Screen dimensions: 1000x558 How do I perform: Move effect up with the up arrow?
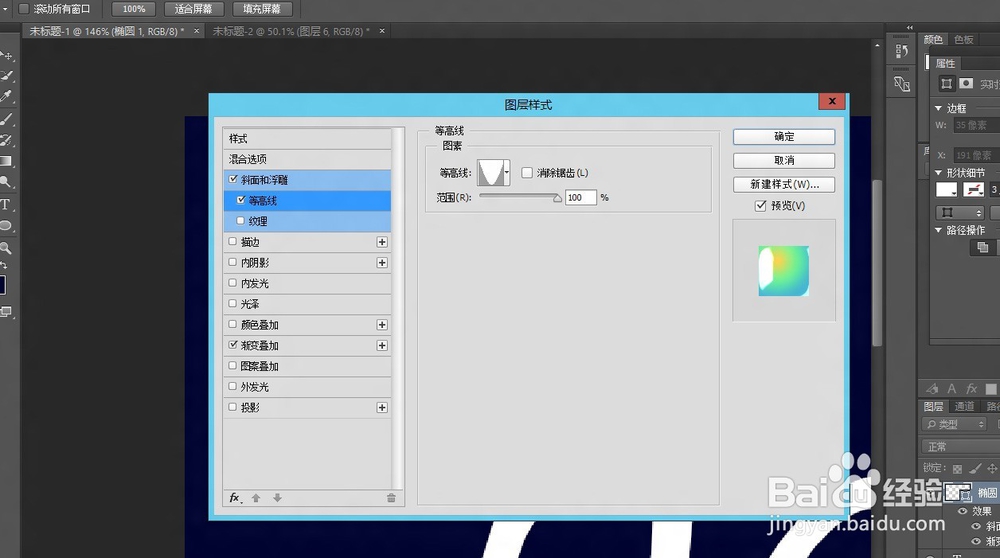click(256, 498)
